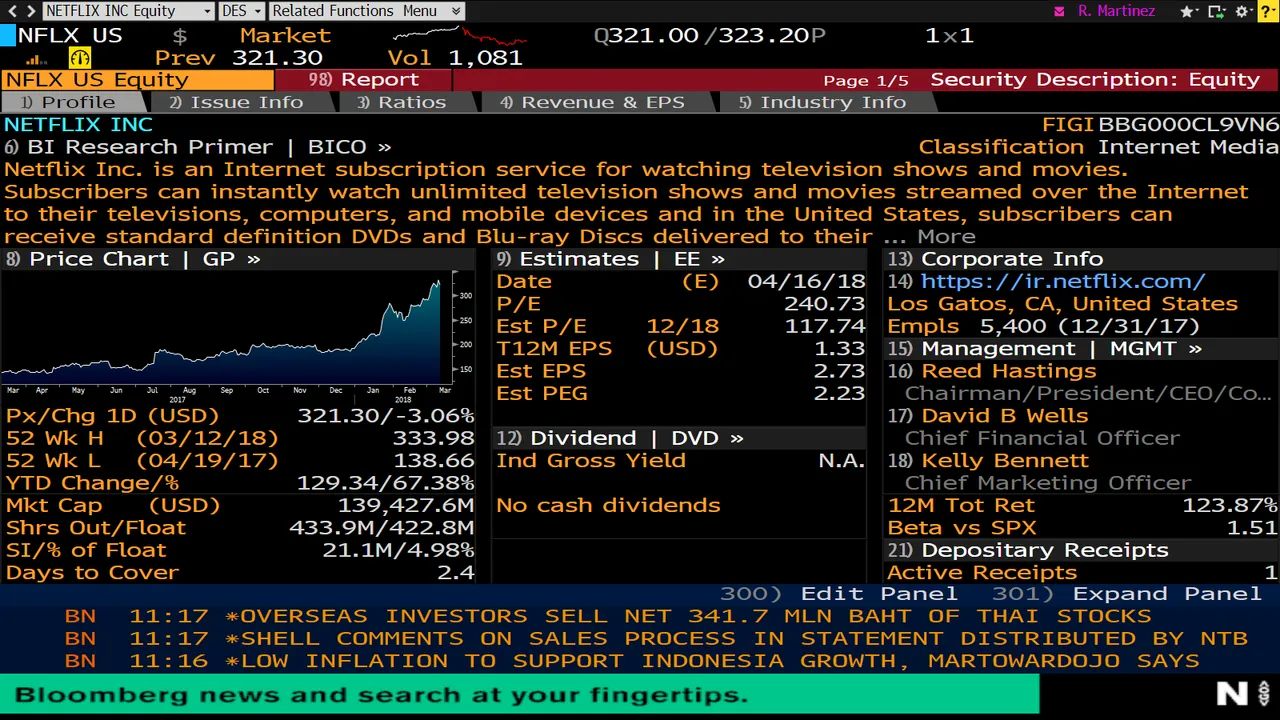Select Reed Hastings in management list

pyautogui.click(x=1008, y=371)
